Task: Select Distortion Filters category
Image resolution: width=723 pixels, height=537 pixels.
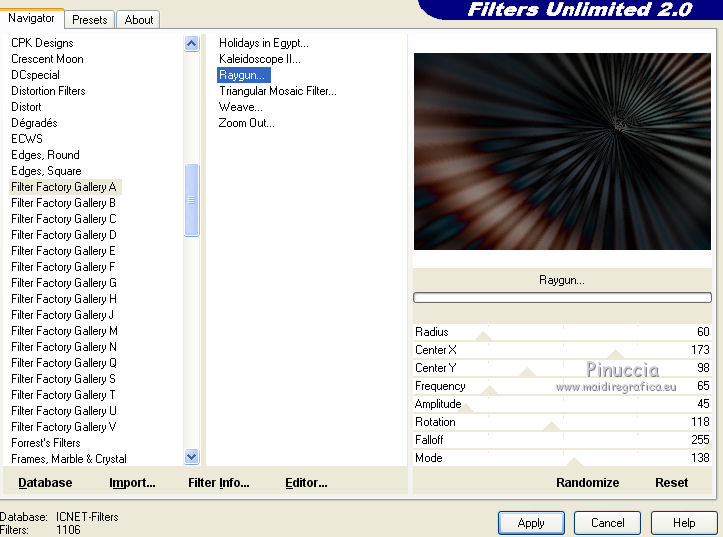Action: (x=48, y=91)
